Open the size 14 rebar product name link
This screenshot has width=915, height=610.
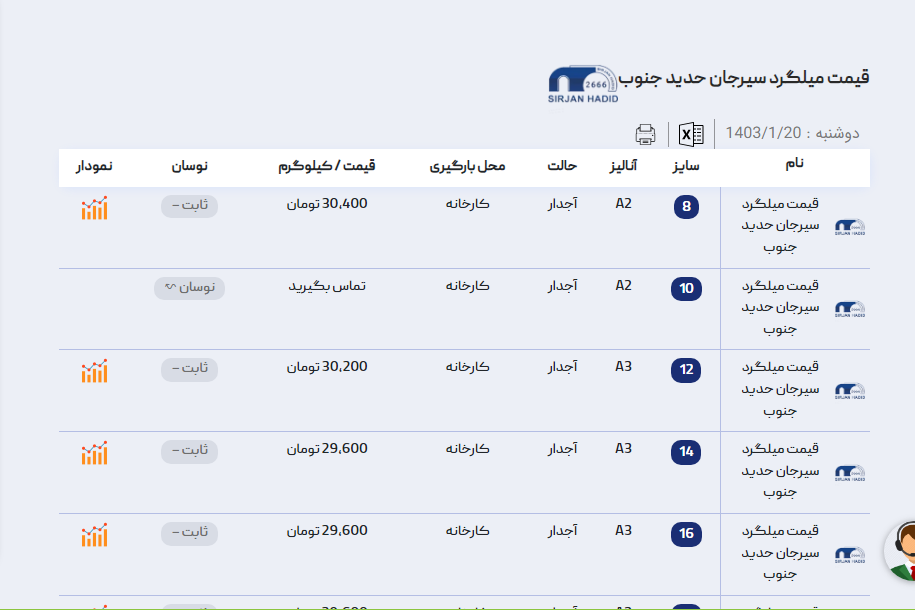(794, 470)
